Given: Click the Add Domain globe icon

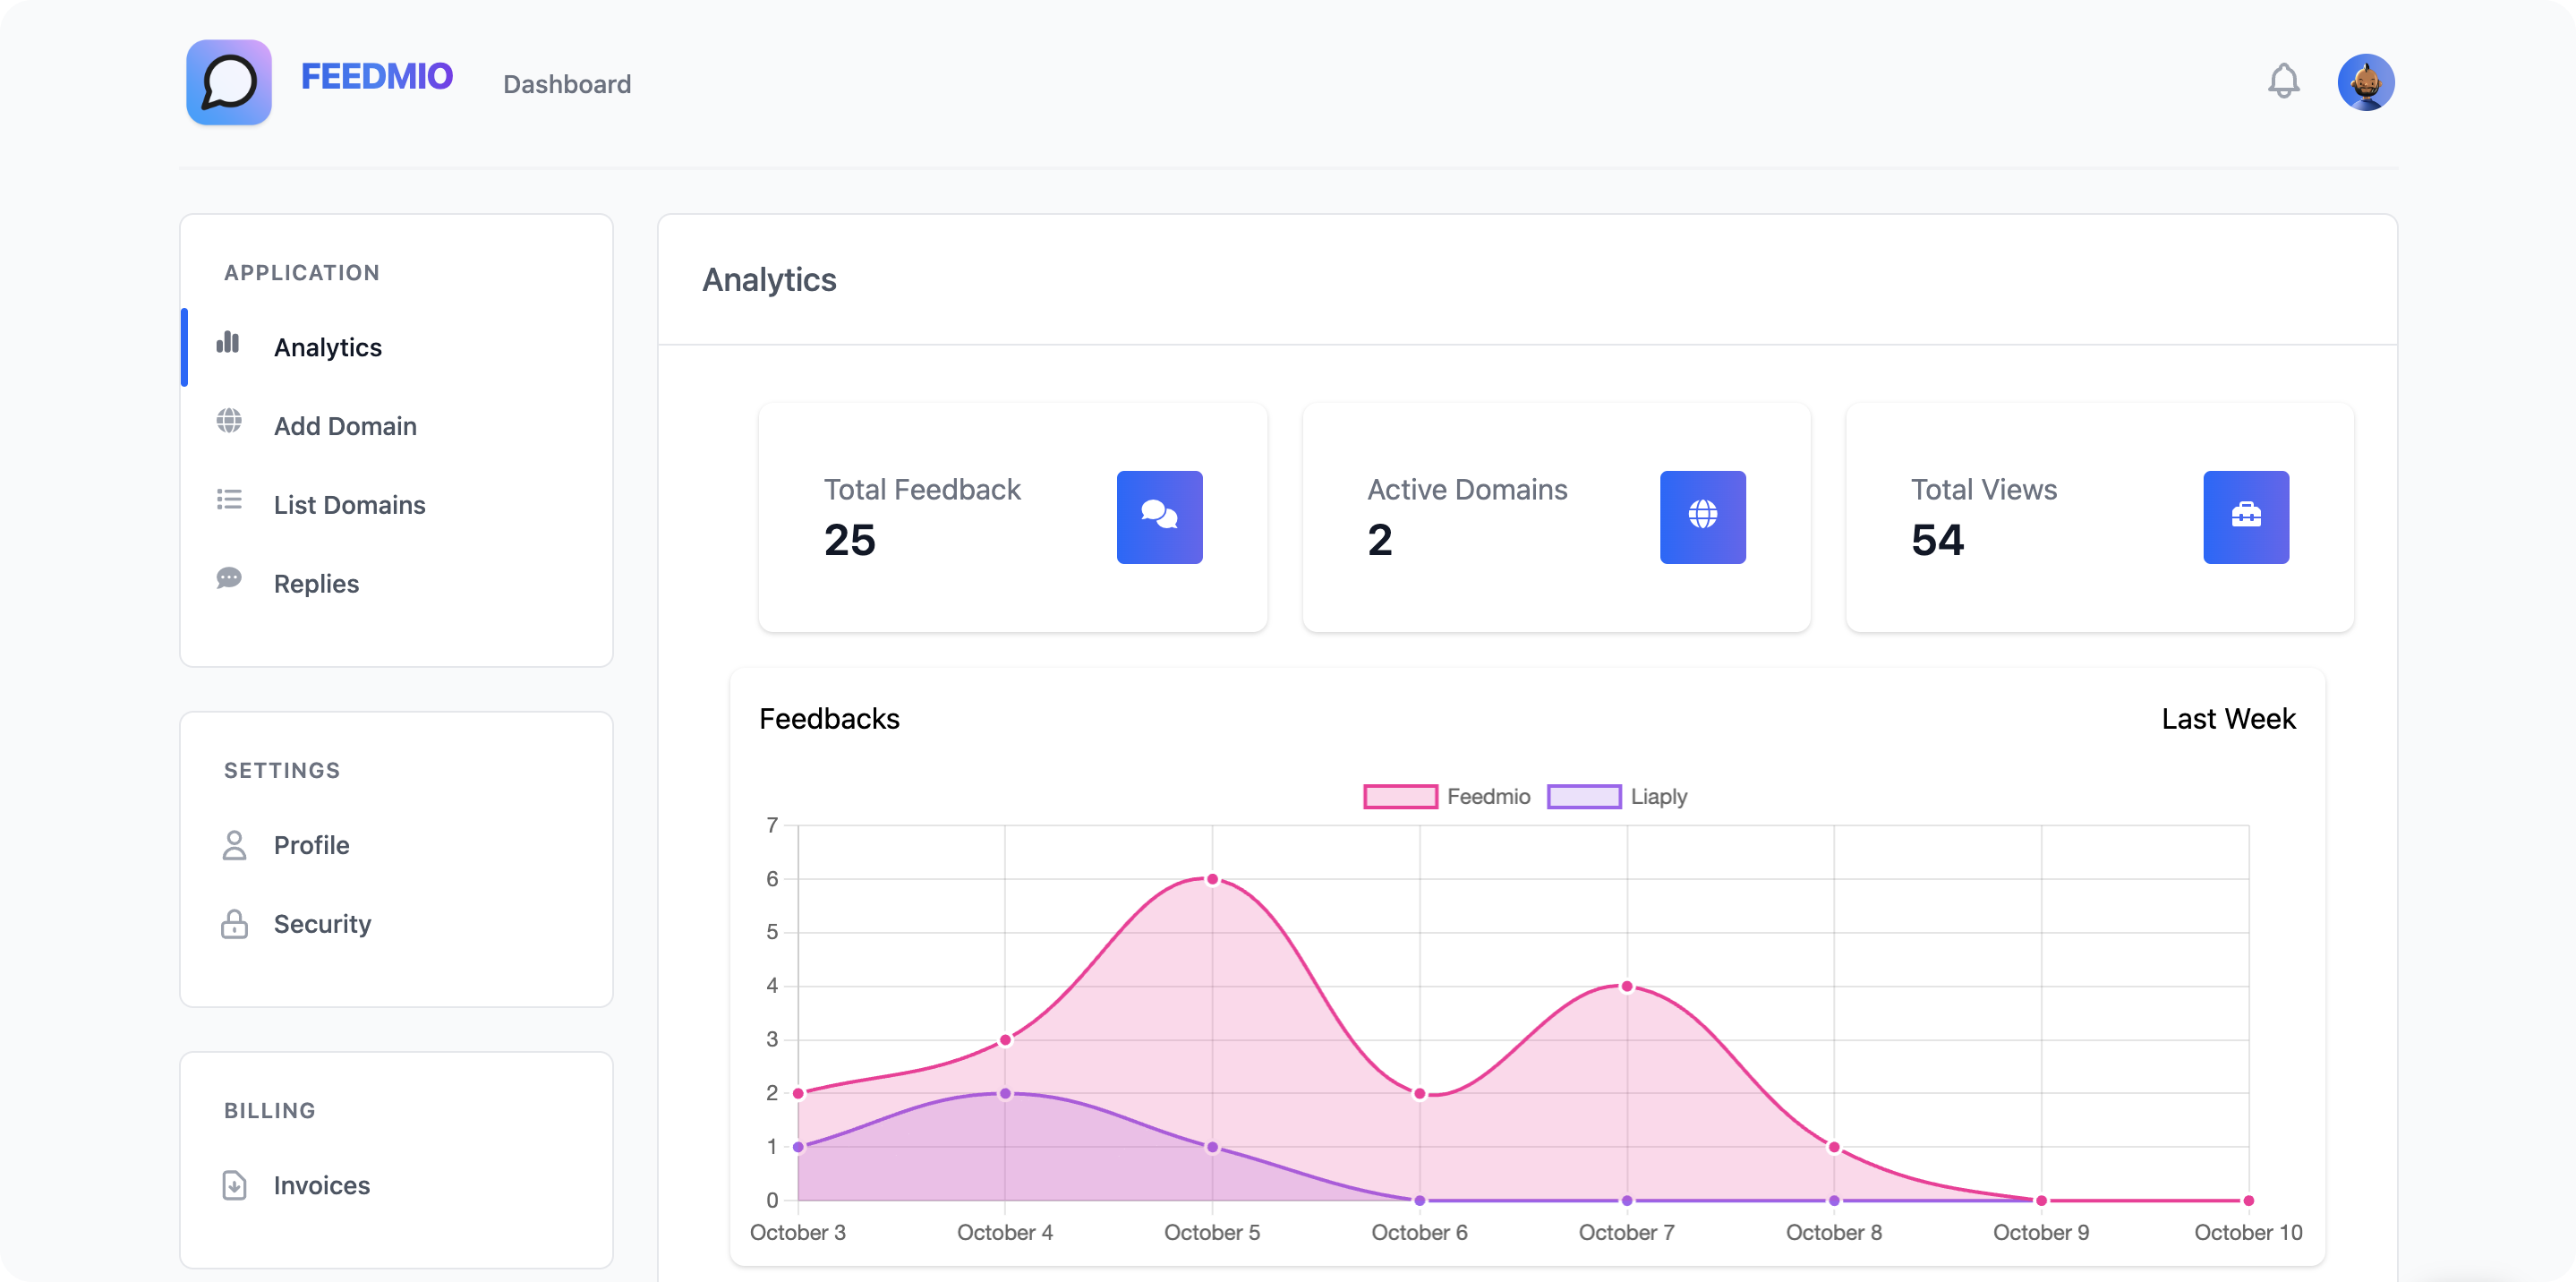Looking at the screenshot, I should pyautogui.click(x=229, y=421).
